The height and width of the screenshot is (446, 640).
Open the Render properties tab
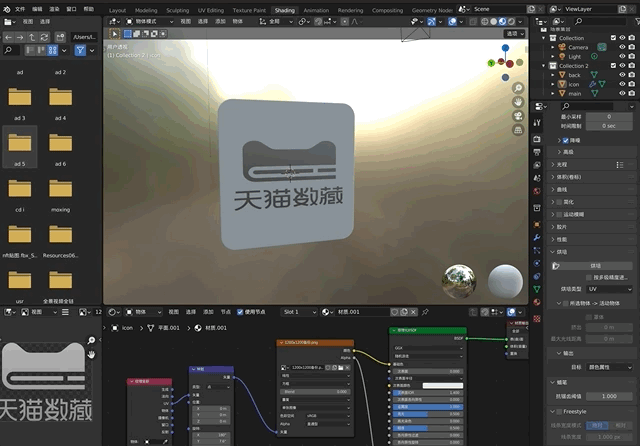point(537,139)
